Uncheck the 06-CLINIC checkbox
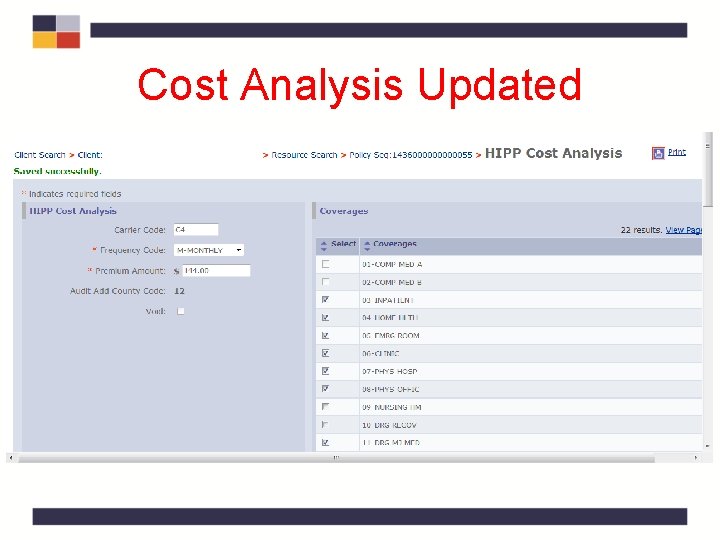This screenshot has width=720, height=540. [x=326, y=353]
